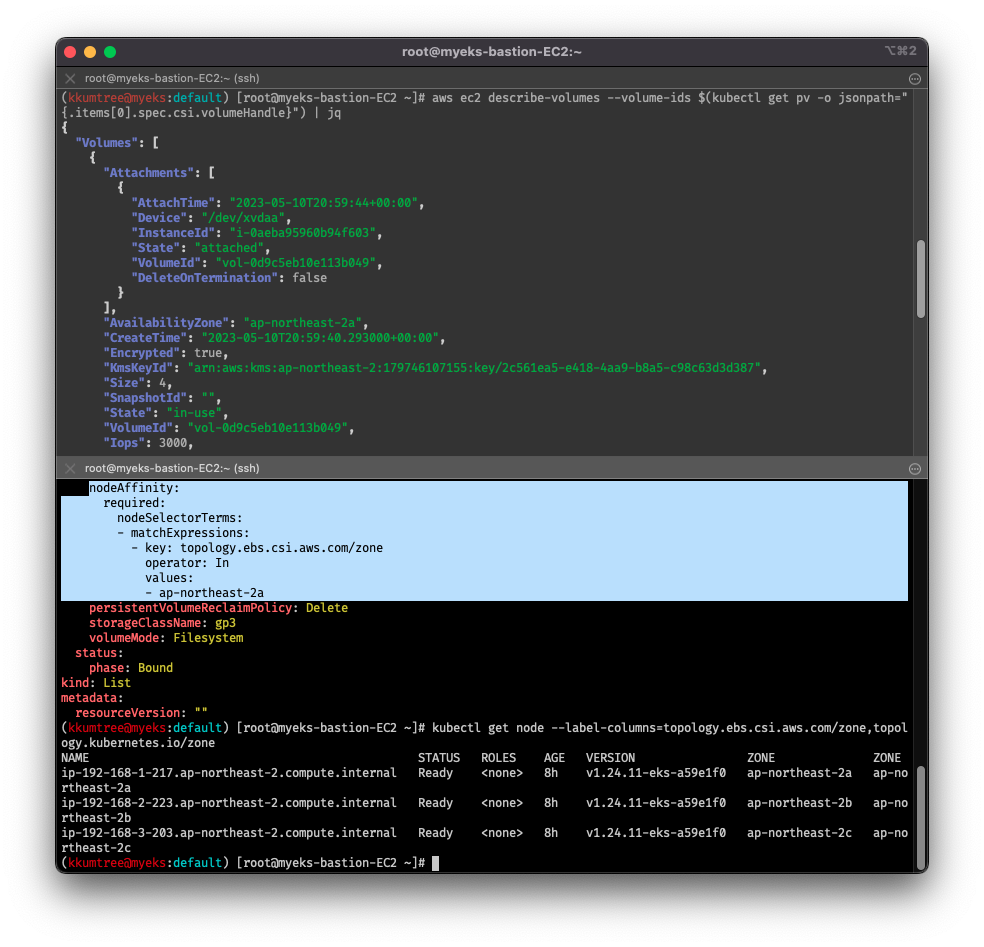Viewport: 984px width, 947px height.
Task: Click the bottom pane scrollbar thumb
Action: [921, 816]
